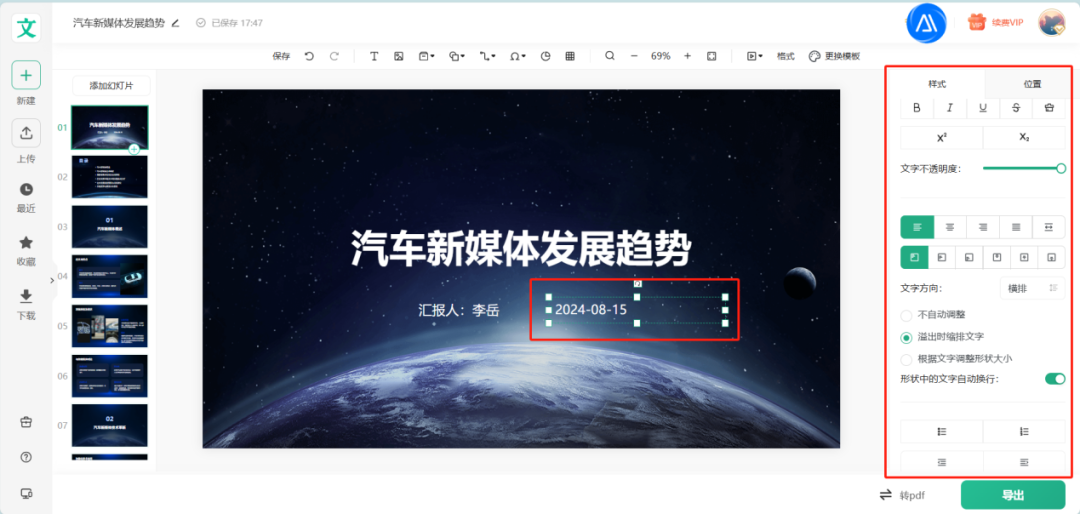1080x514 pixels.
Task: Choose the last vertical-position alignment option
Action: tap(1051, 257)
